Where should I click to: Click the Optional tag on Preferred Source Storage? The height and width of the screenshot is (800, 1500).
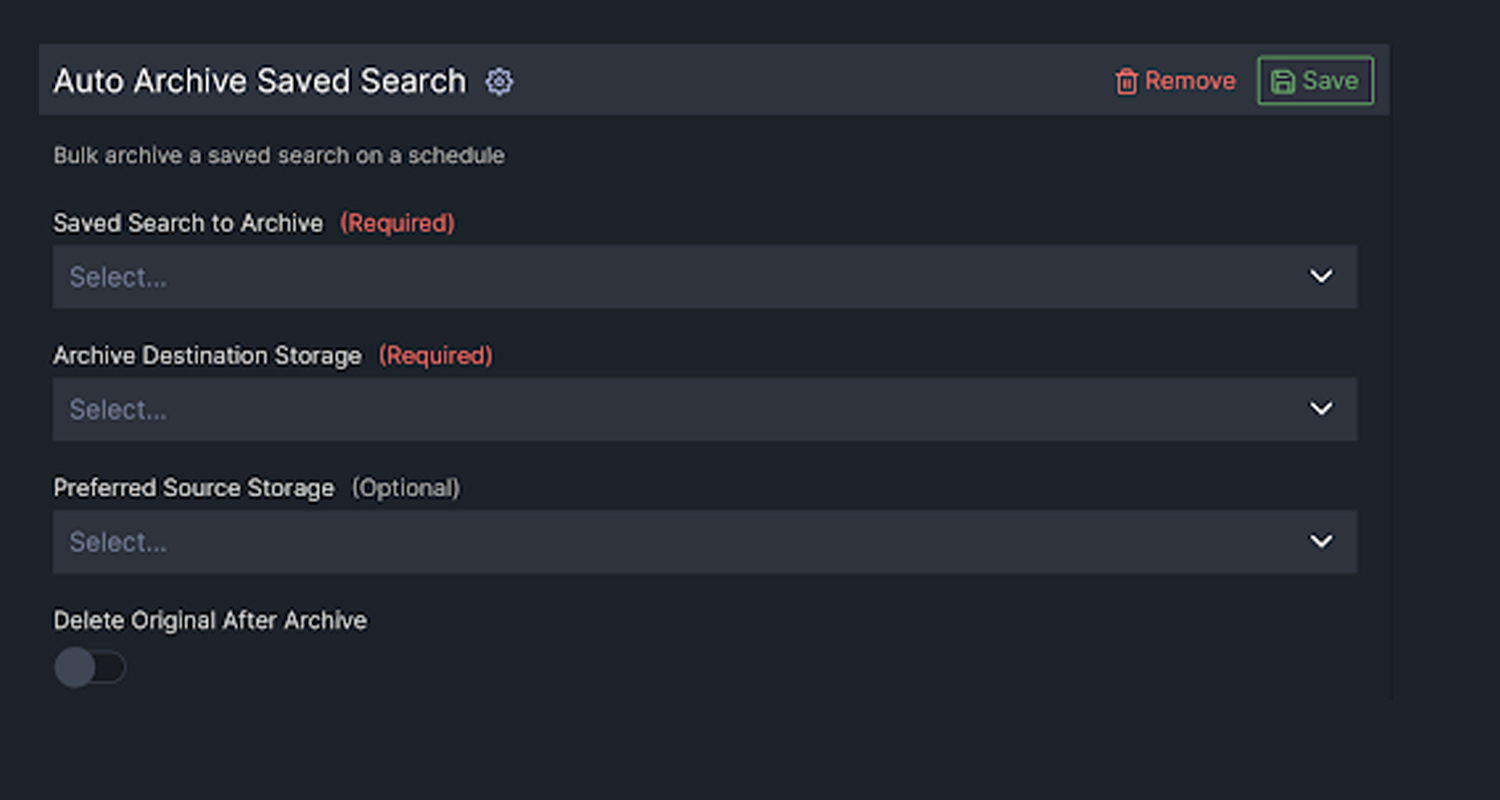[407, 488]
